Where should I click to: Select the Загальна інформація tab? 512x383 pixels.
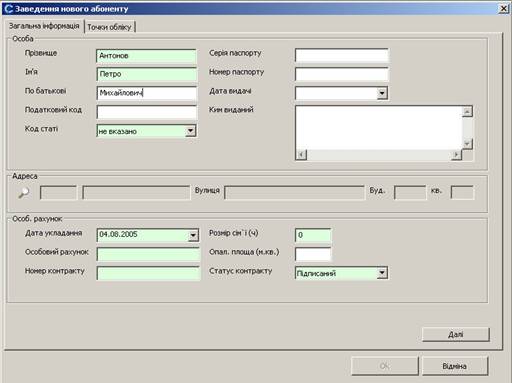point(44,26)
